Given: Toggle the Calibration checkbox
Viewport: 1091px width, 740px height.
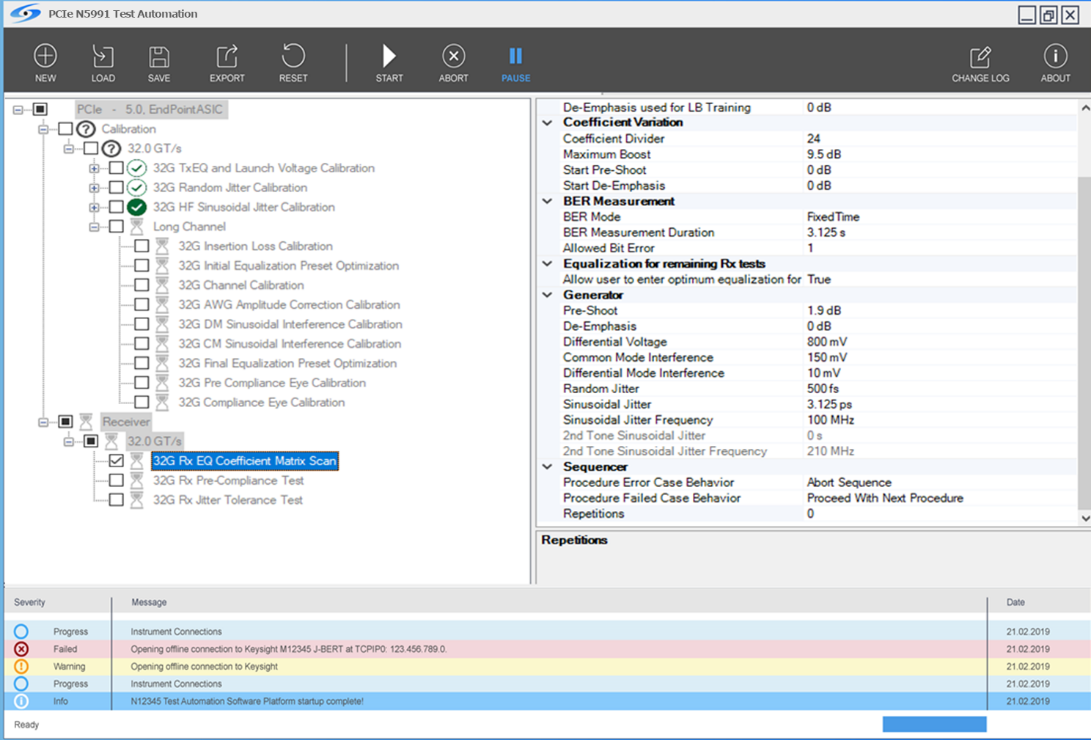Looking at the screenshot, I should pyautogui.click(x=65, y=129).
